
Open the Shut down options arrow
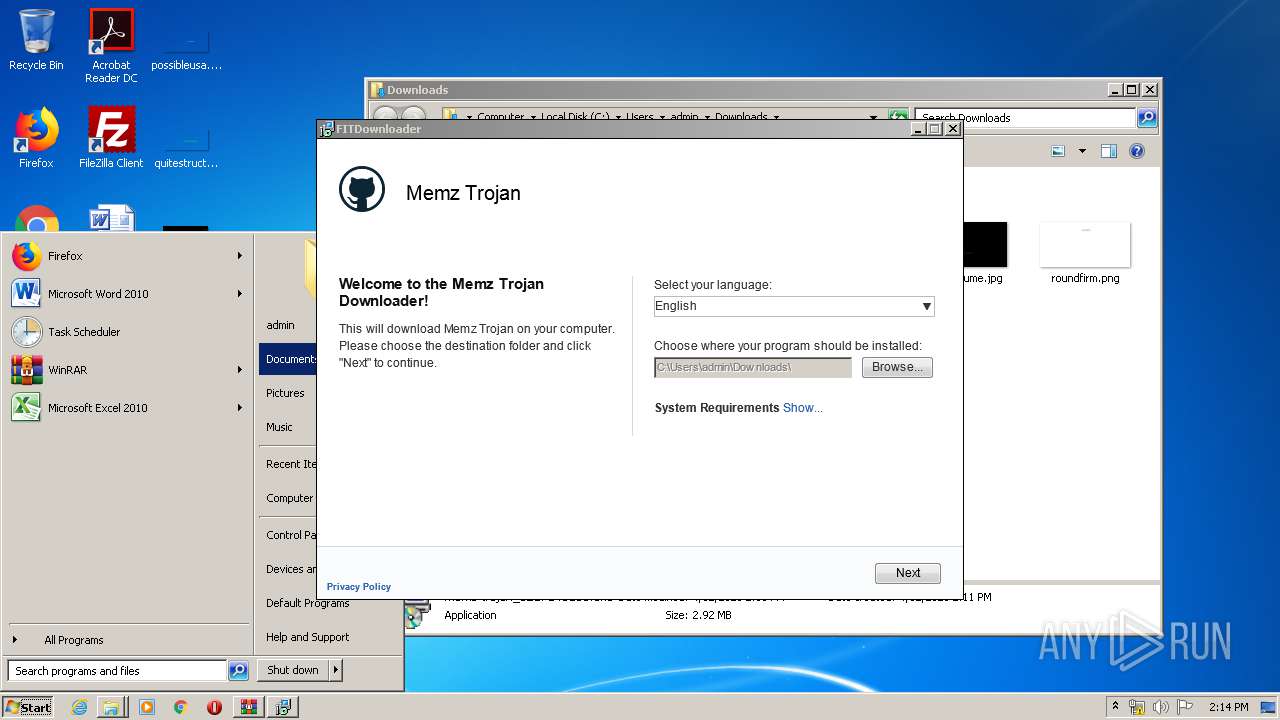(336, 670)
